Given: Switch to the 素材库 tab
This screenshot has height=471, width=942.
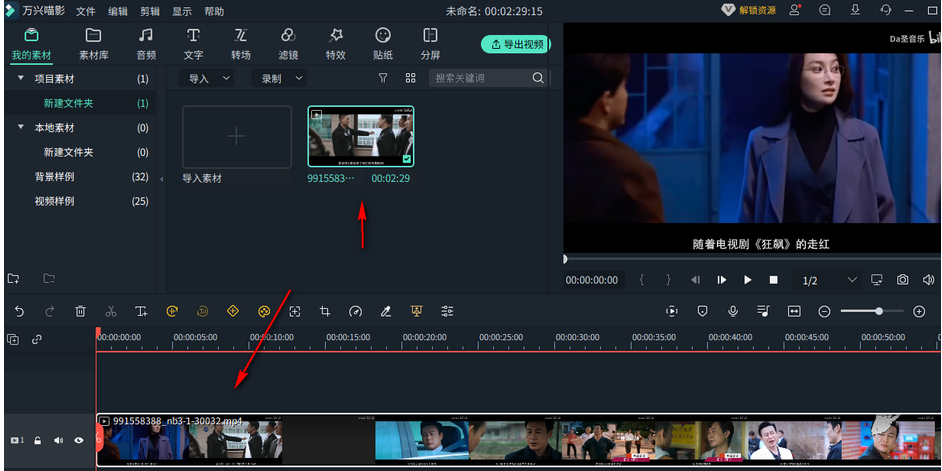Looking at the screenshot, I should click(94, 44).
